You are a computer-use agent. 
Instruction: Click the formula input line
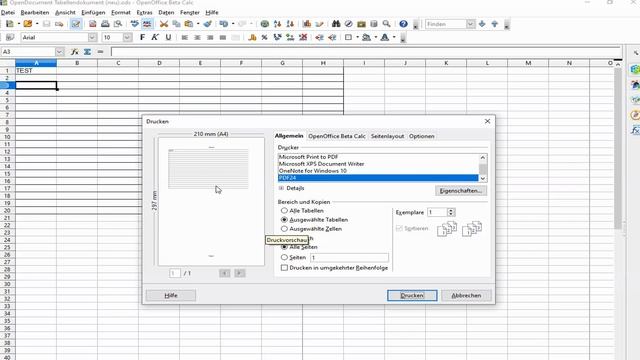pyautogui.click(x=366, y=52)
